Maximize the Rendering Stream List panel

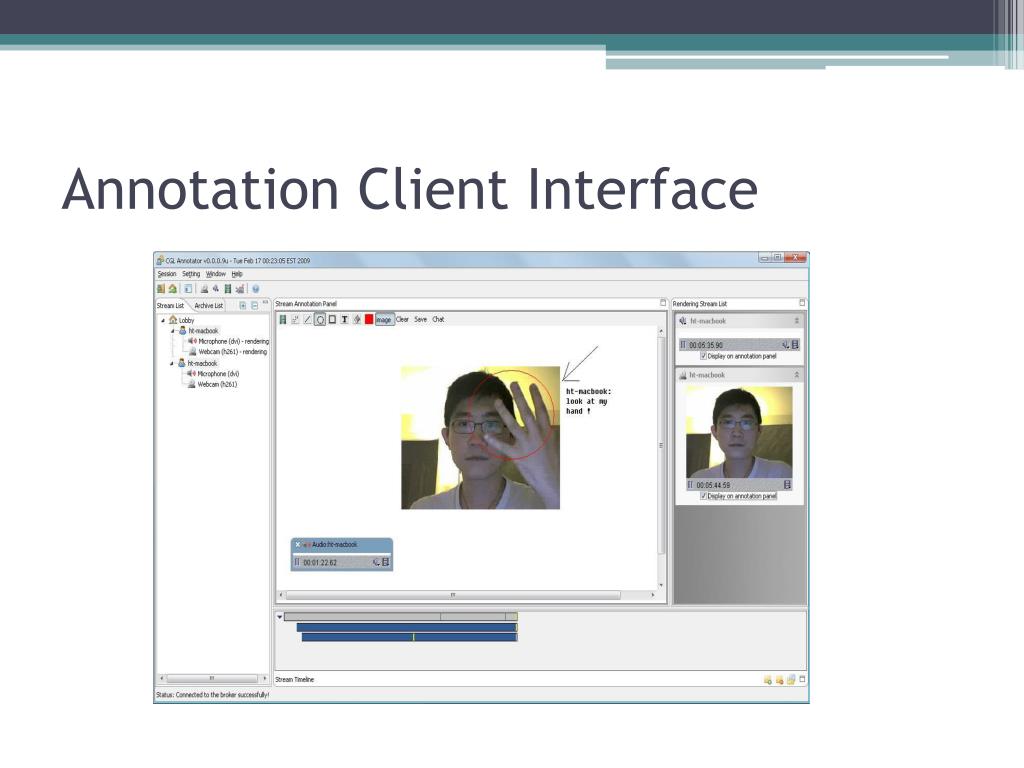click(802, 303)
